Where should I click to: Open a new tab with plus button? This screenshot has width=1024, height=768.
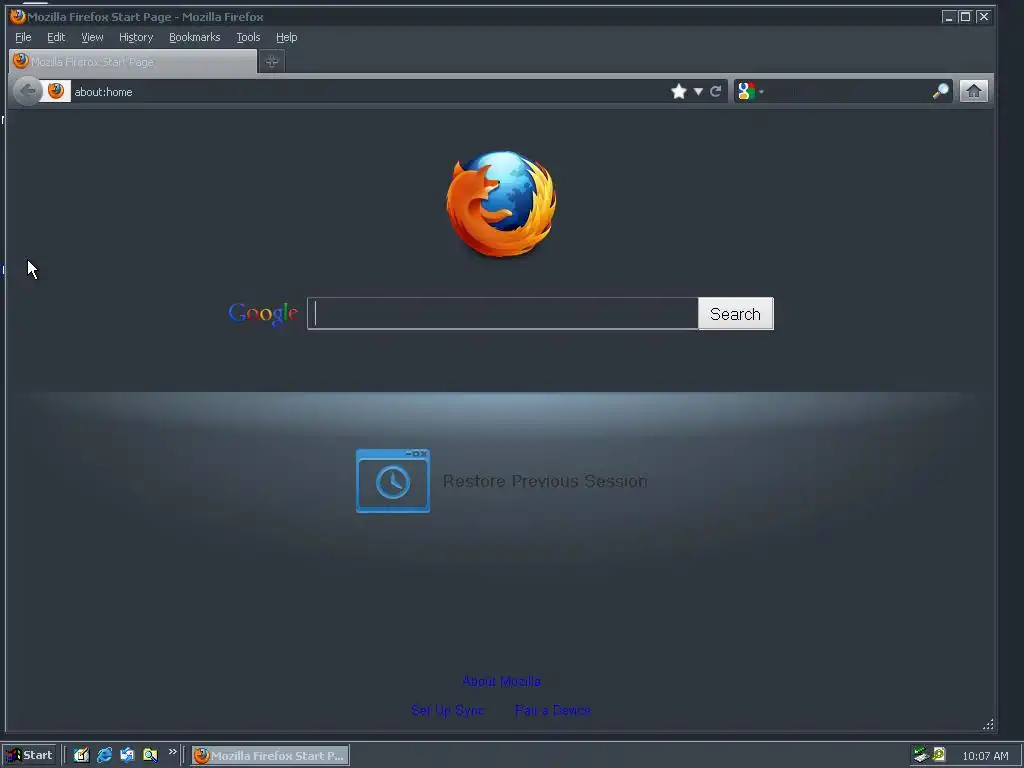[272, 61]
